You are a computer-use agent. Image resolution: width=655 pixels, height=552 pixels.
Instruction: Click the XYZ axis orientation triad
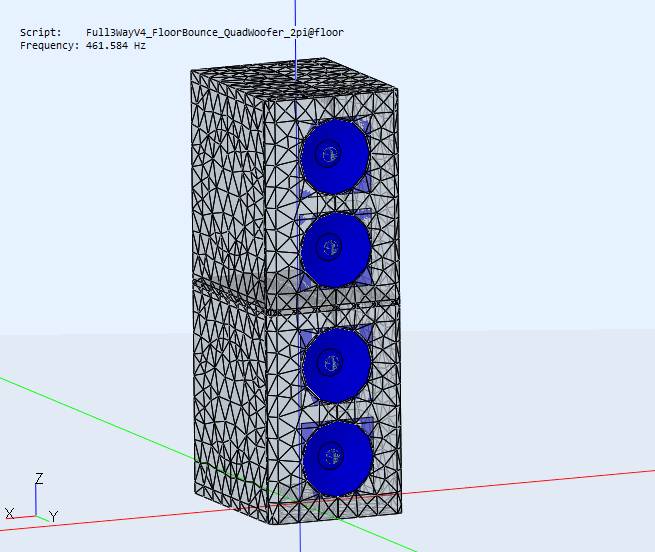click(x=32, y=498)
